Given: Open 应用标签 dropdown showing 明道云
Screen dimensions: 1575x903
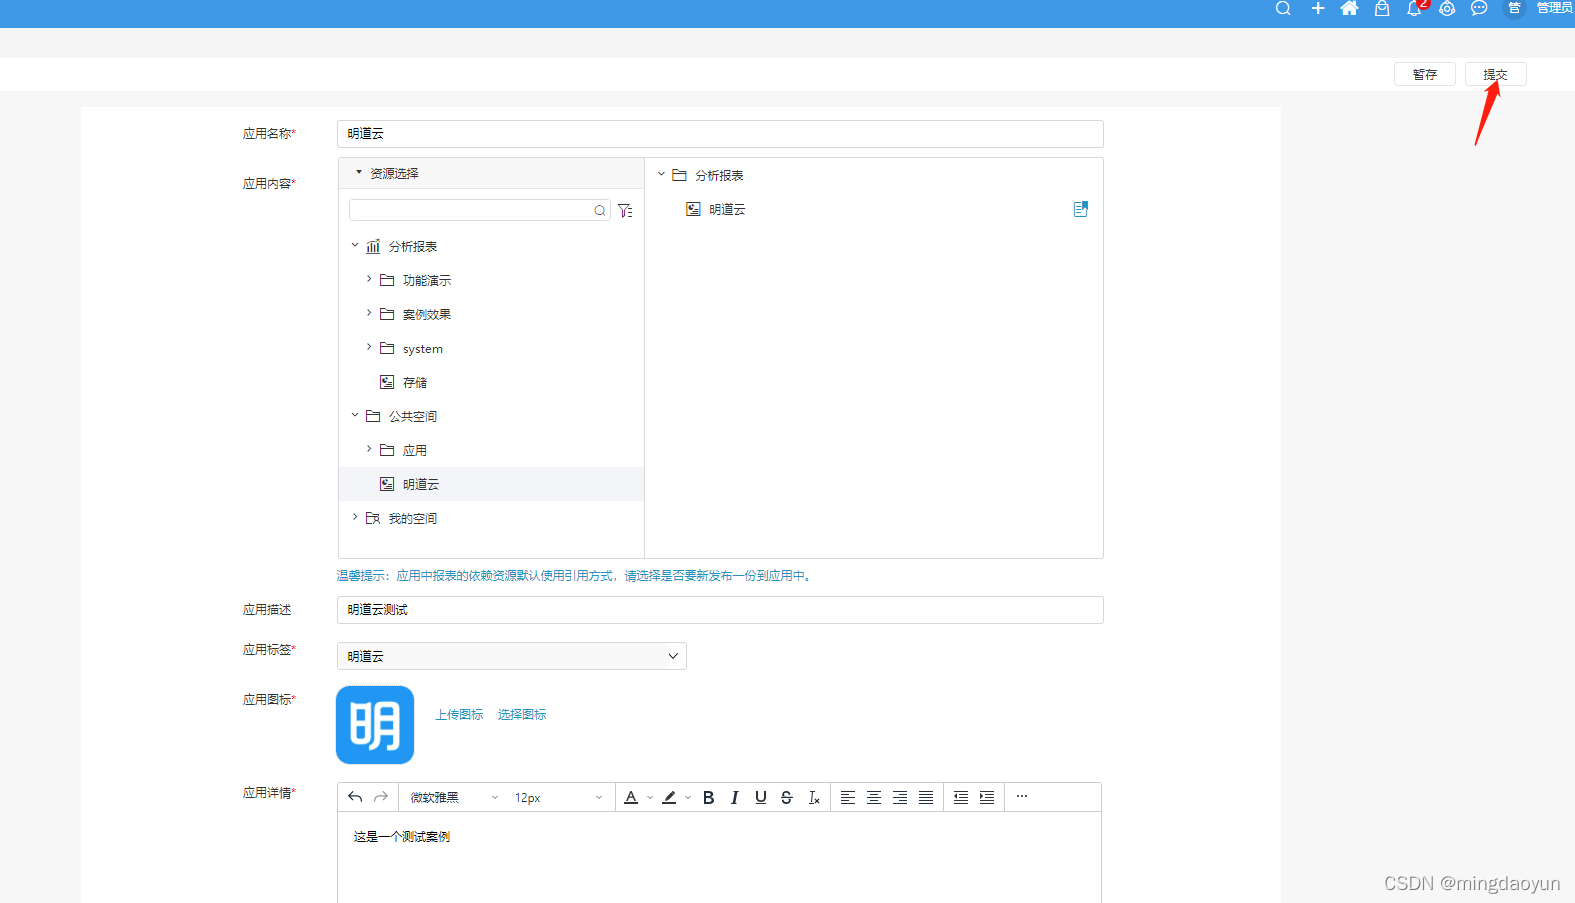Looking at the screenshot, I should (x=512, y=656).
